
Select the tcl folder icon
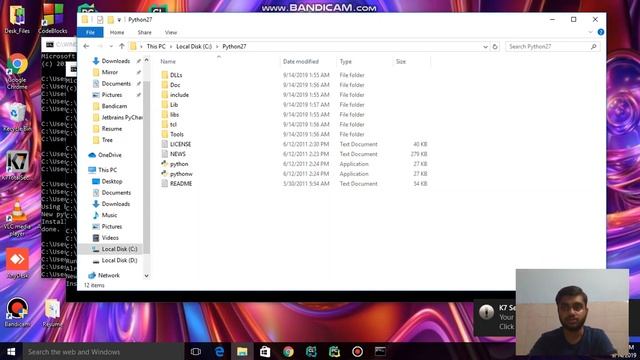point(164,124)
